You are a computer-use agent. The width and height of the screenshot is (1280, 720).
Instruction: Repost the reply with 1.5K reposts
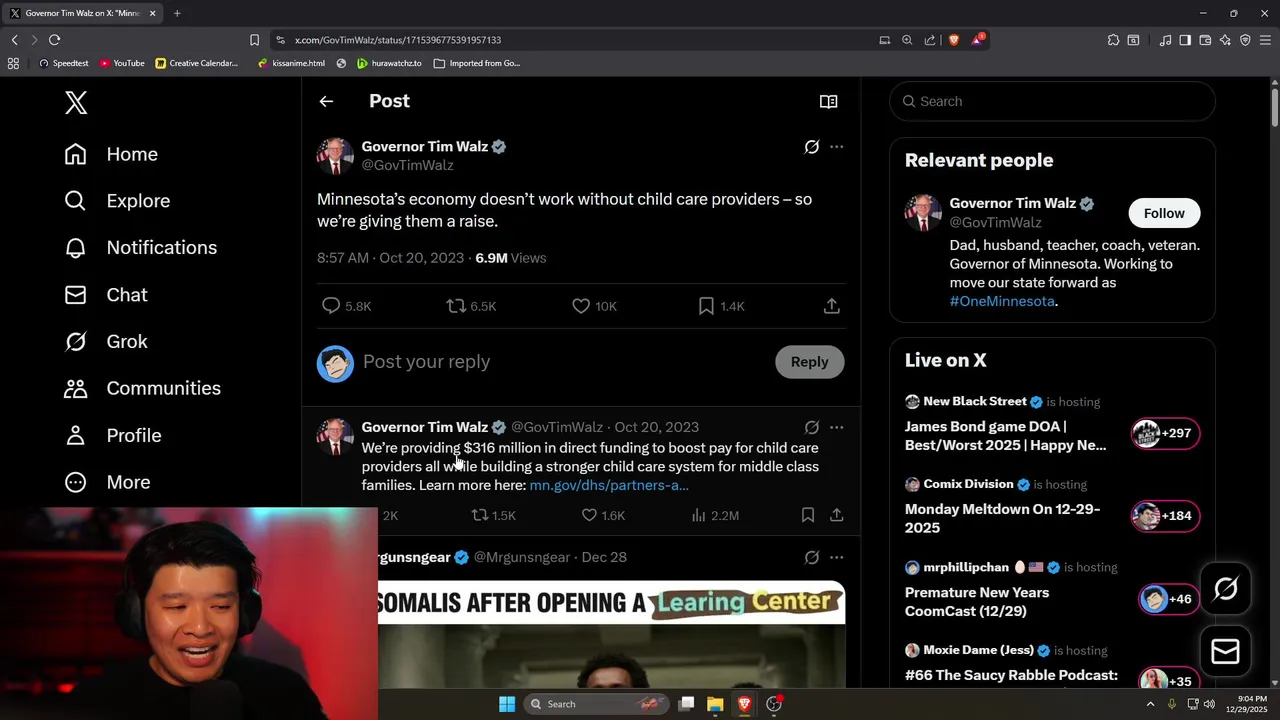click(494, 516)
